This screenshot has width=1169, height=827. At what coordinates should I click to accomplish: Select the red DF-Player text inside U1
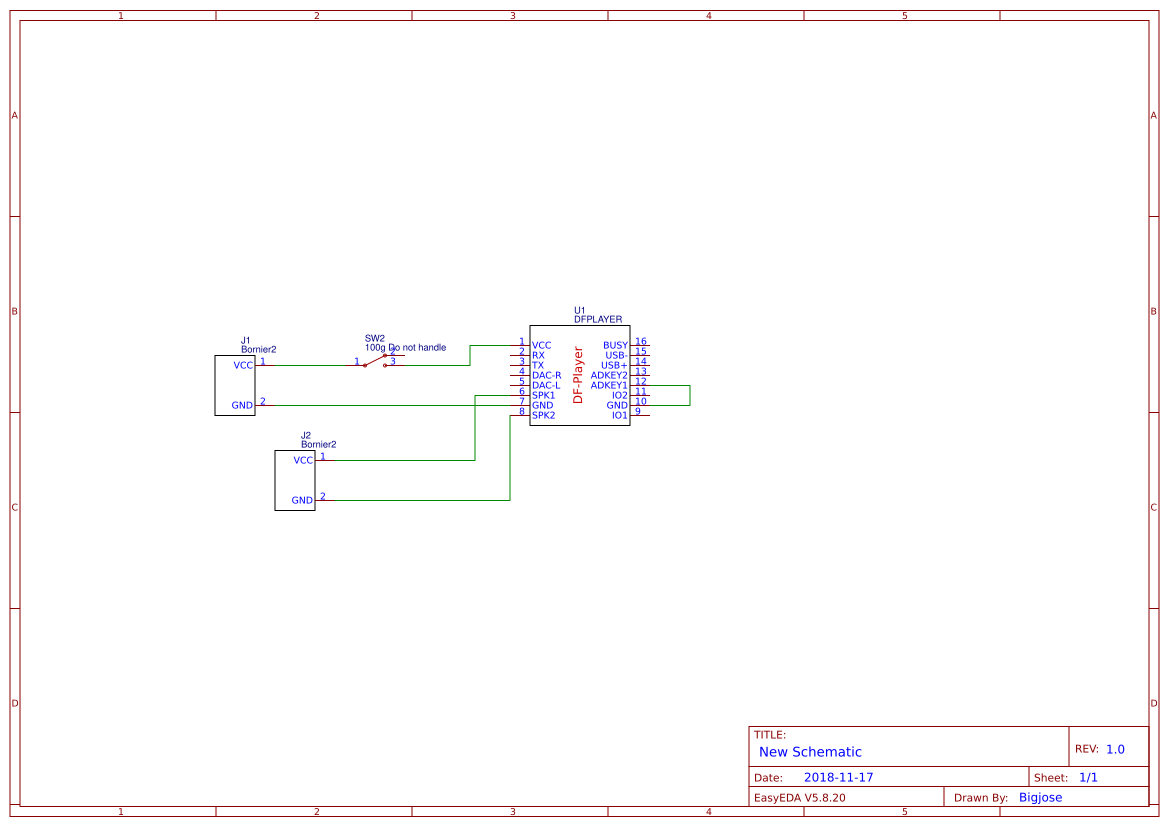pyautogui.click(x=577, y=375)
